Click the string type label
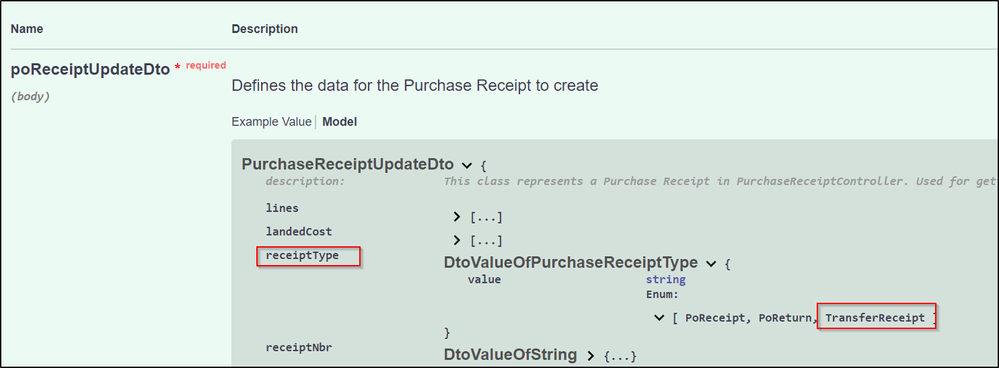The height and width of the screenshot is (368, 999). tap(666, 279)
